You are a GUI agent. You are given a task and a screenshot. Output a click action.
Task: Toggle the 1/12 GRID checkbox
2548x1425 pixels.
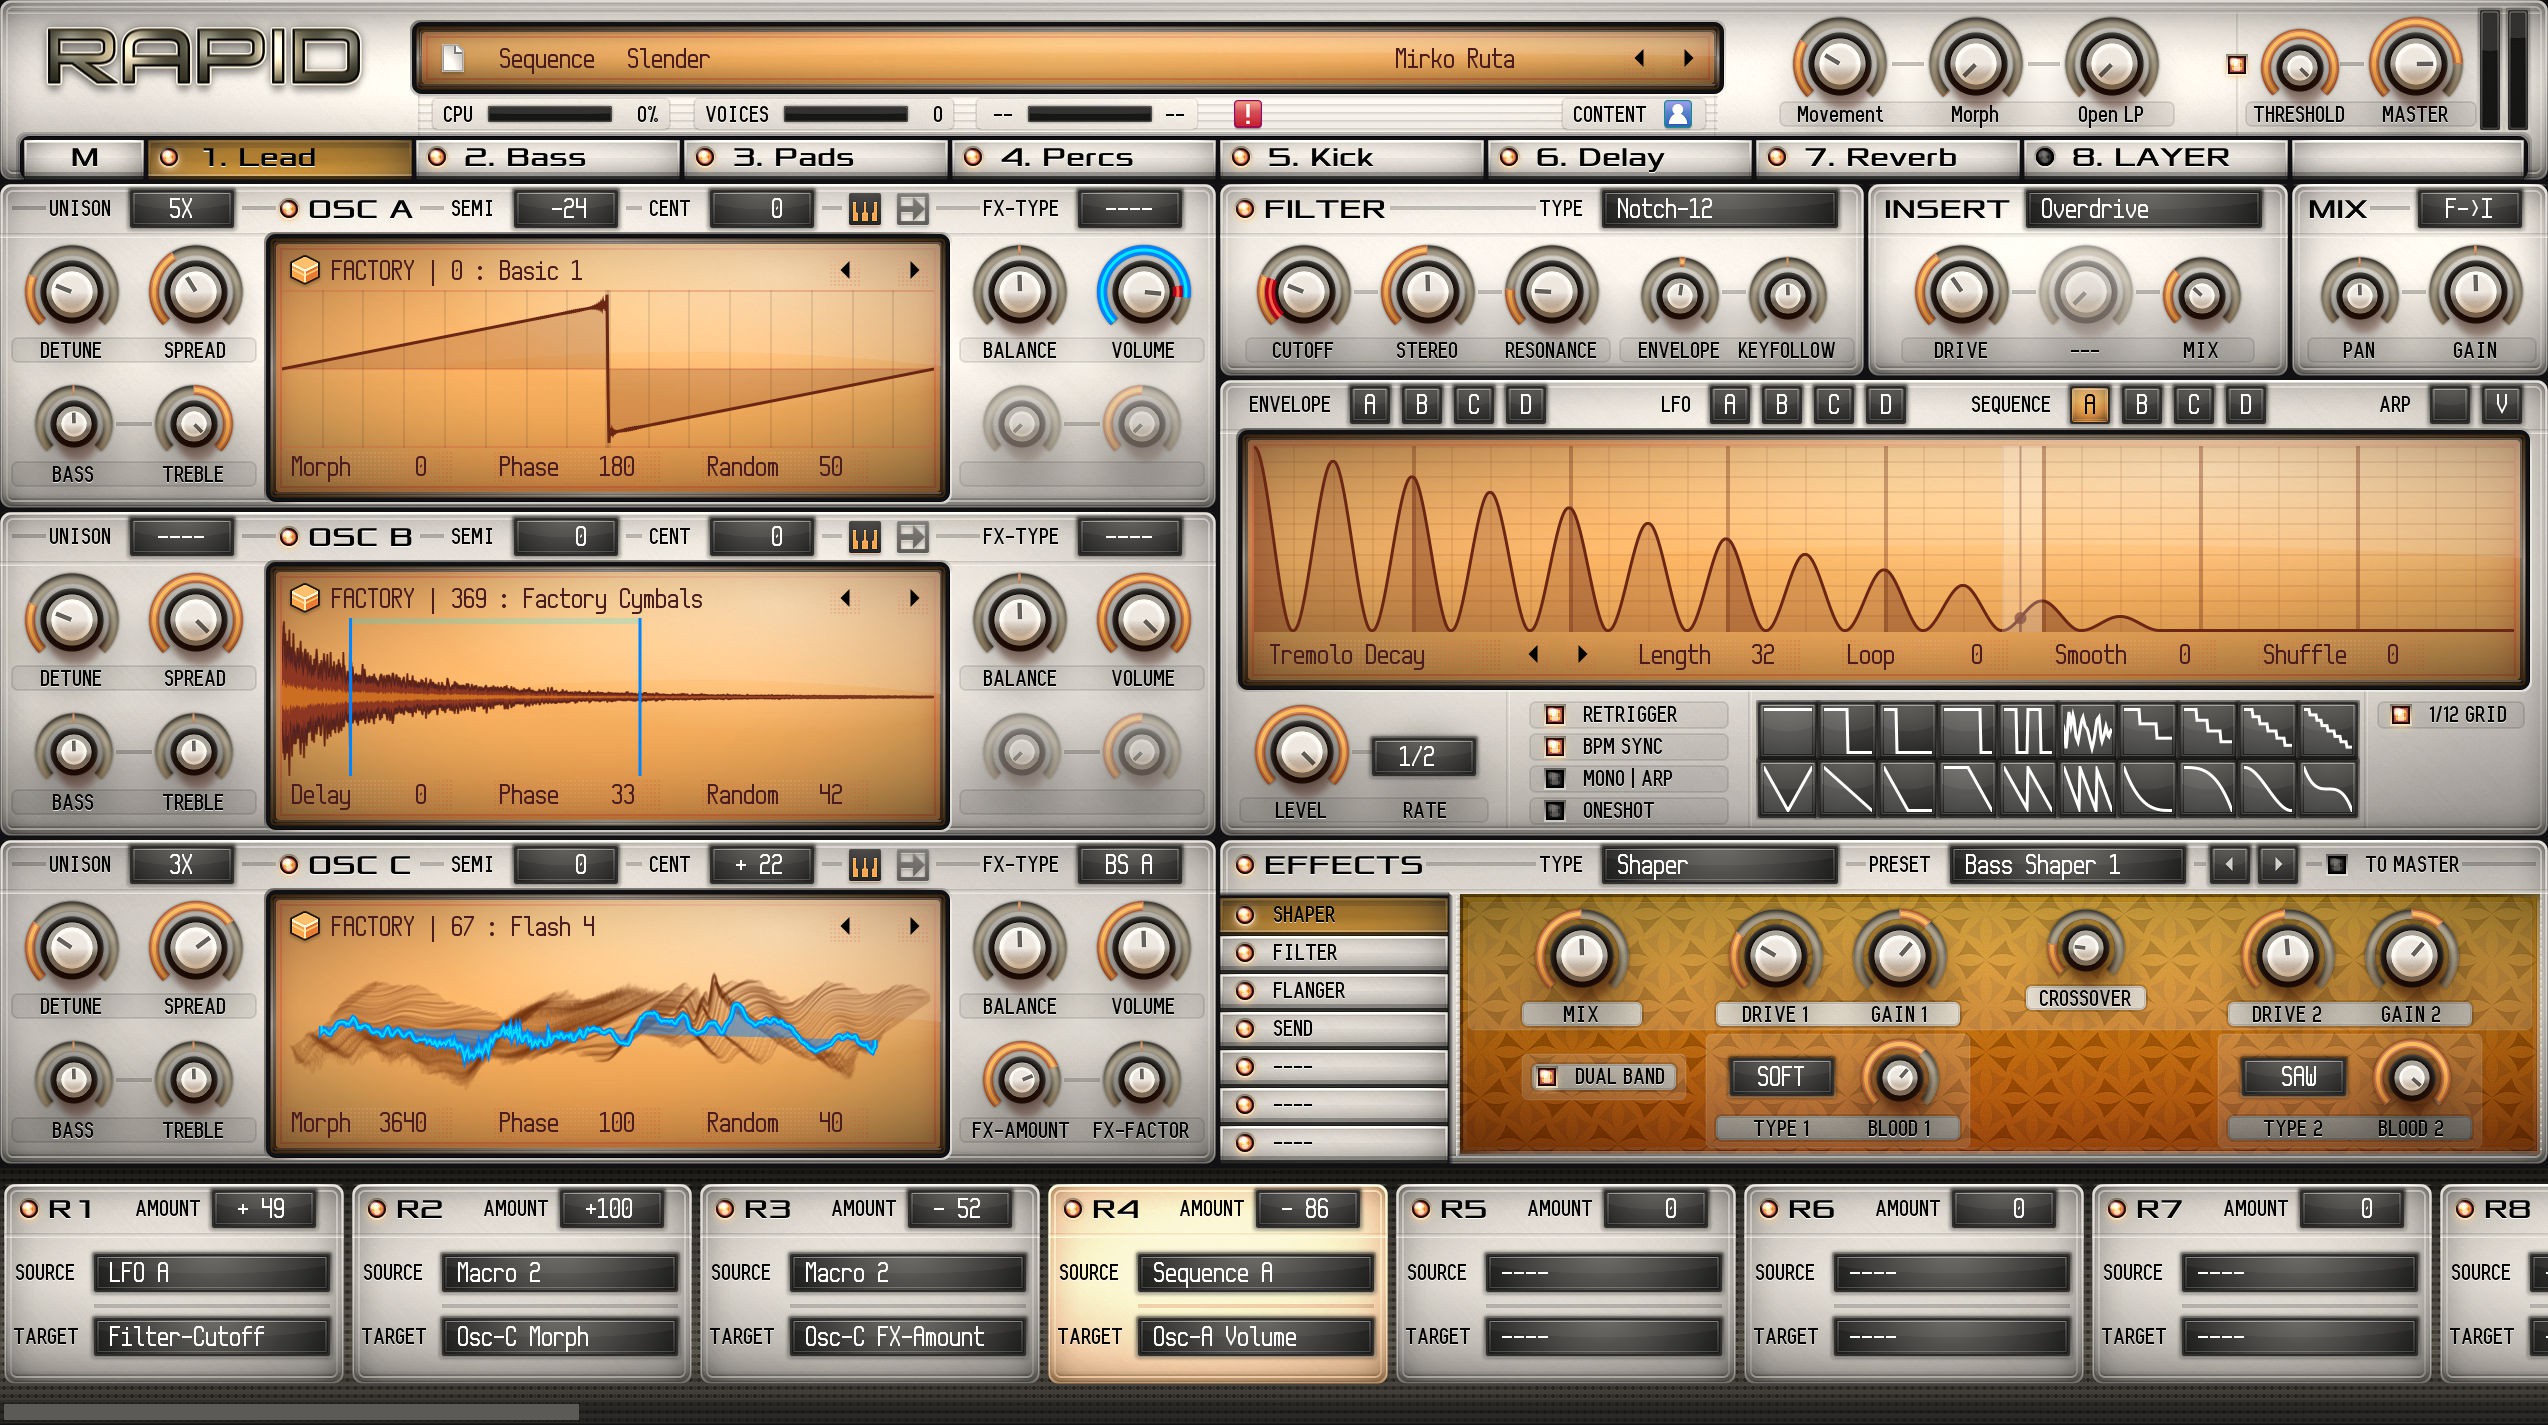pyautogui.click(x=2400, y=714)
